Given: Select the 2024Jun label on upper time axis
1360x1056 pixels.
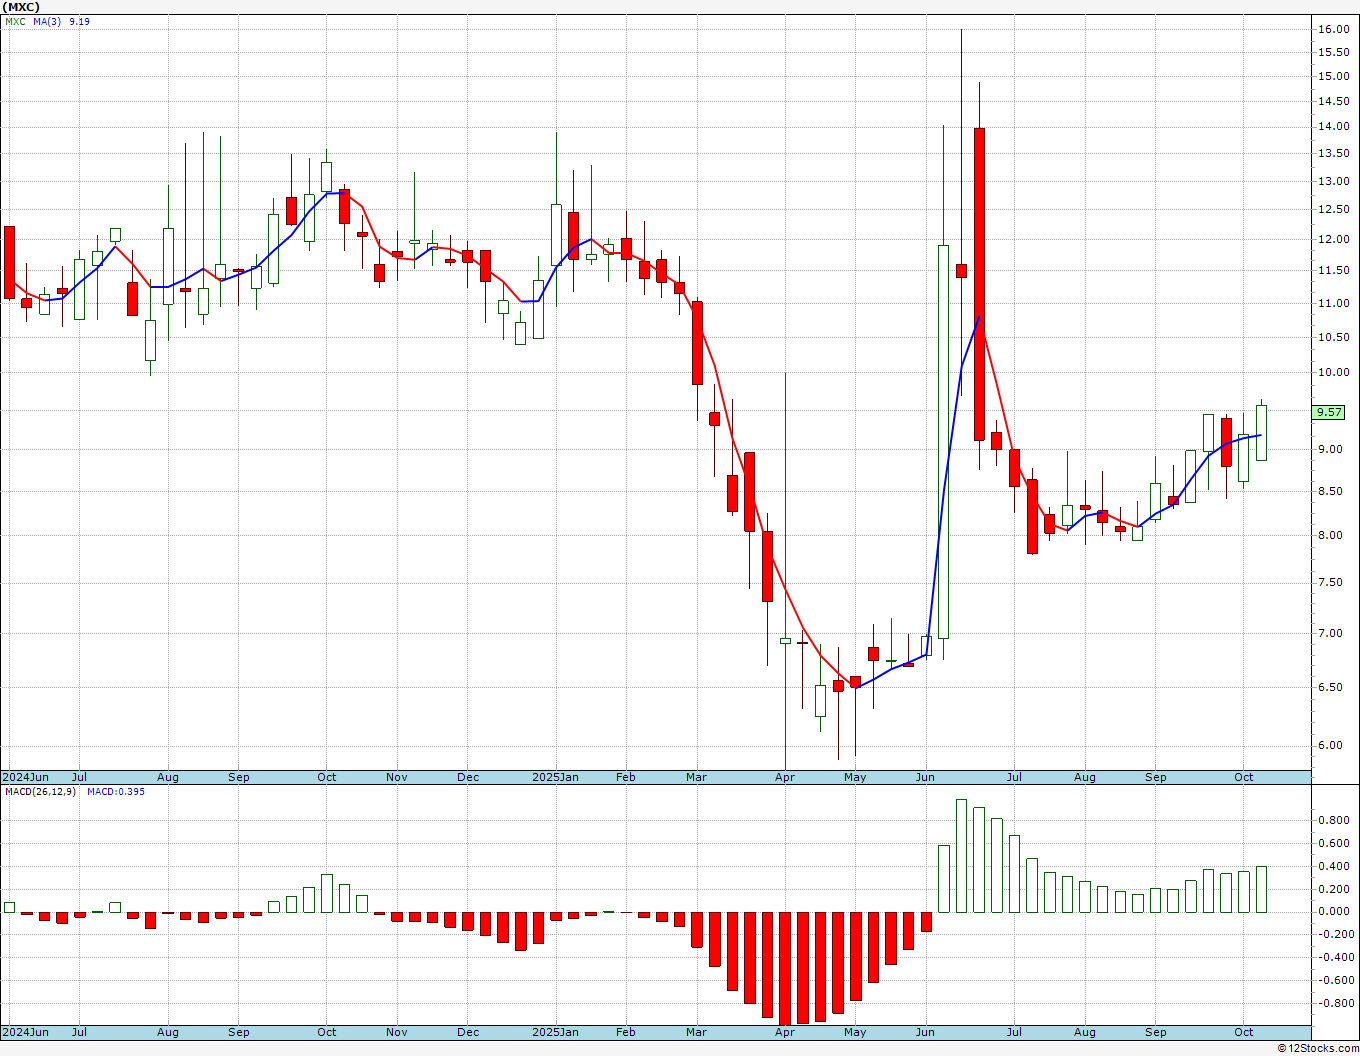Looking at the screenshot, I should point(26,777).
